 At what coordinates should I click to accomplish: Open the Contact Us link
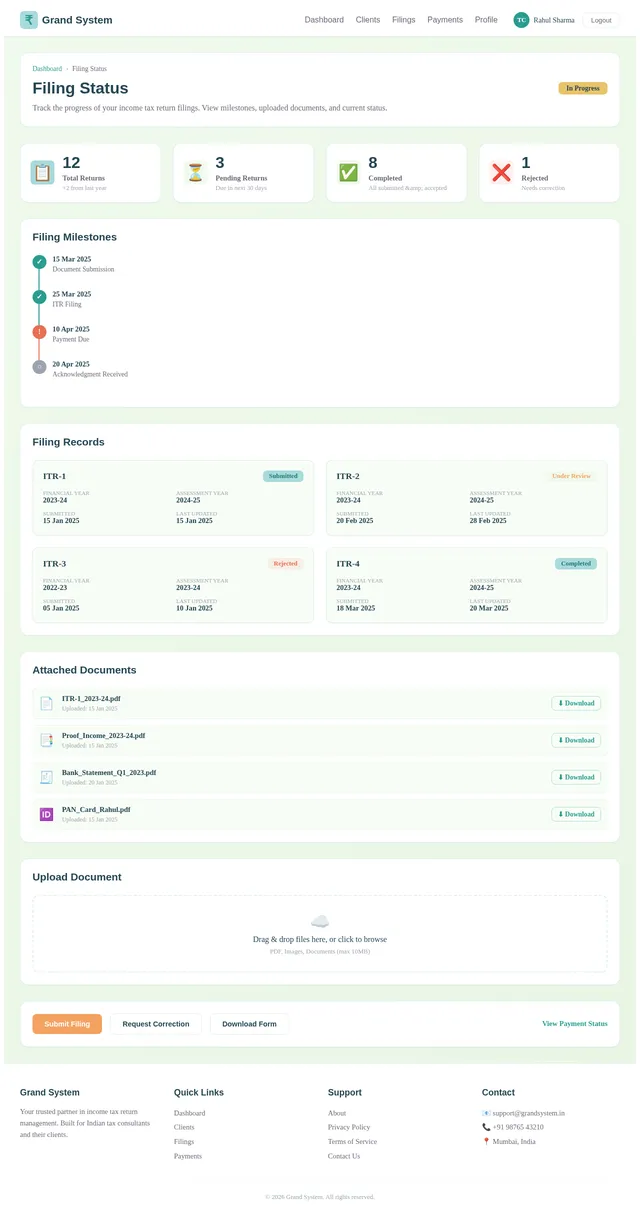[344, 1156]
